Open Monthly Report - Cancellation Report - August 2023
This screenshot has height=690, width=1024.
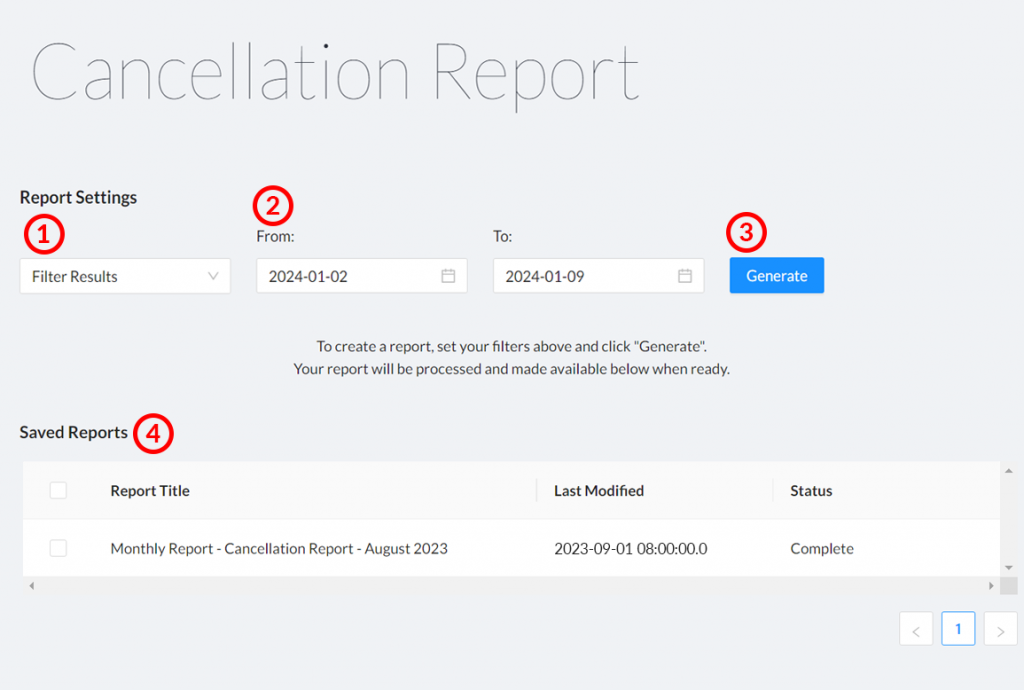pos(279,548)
